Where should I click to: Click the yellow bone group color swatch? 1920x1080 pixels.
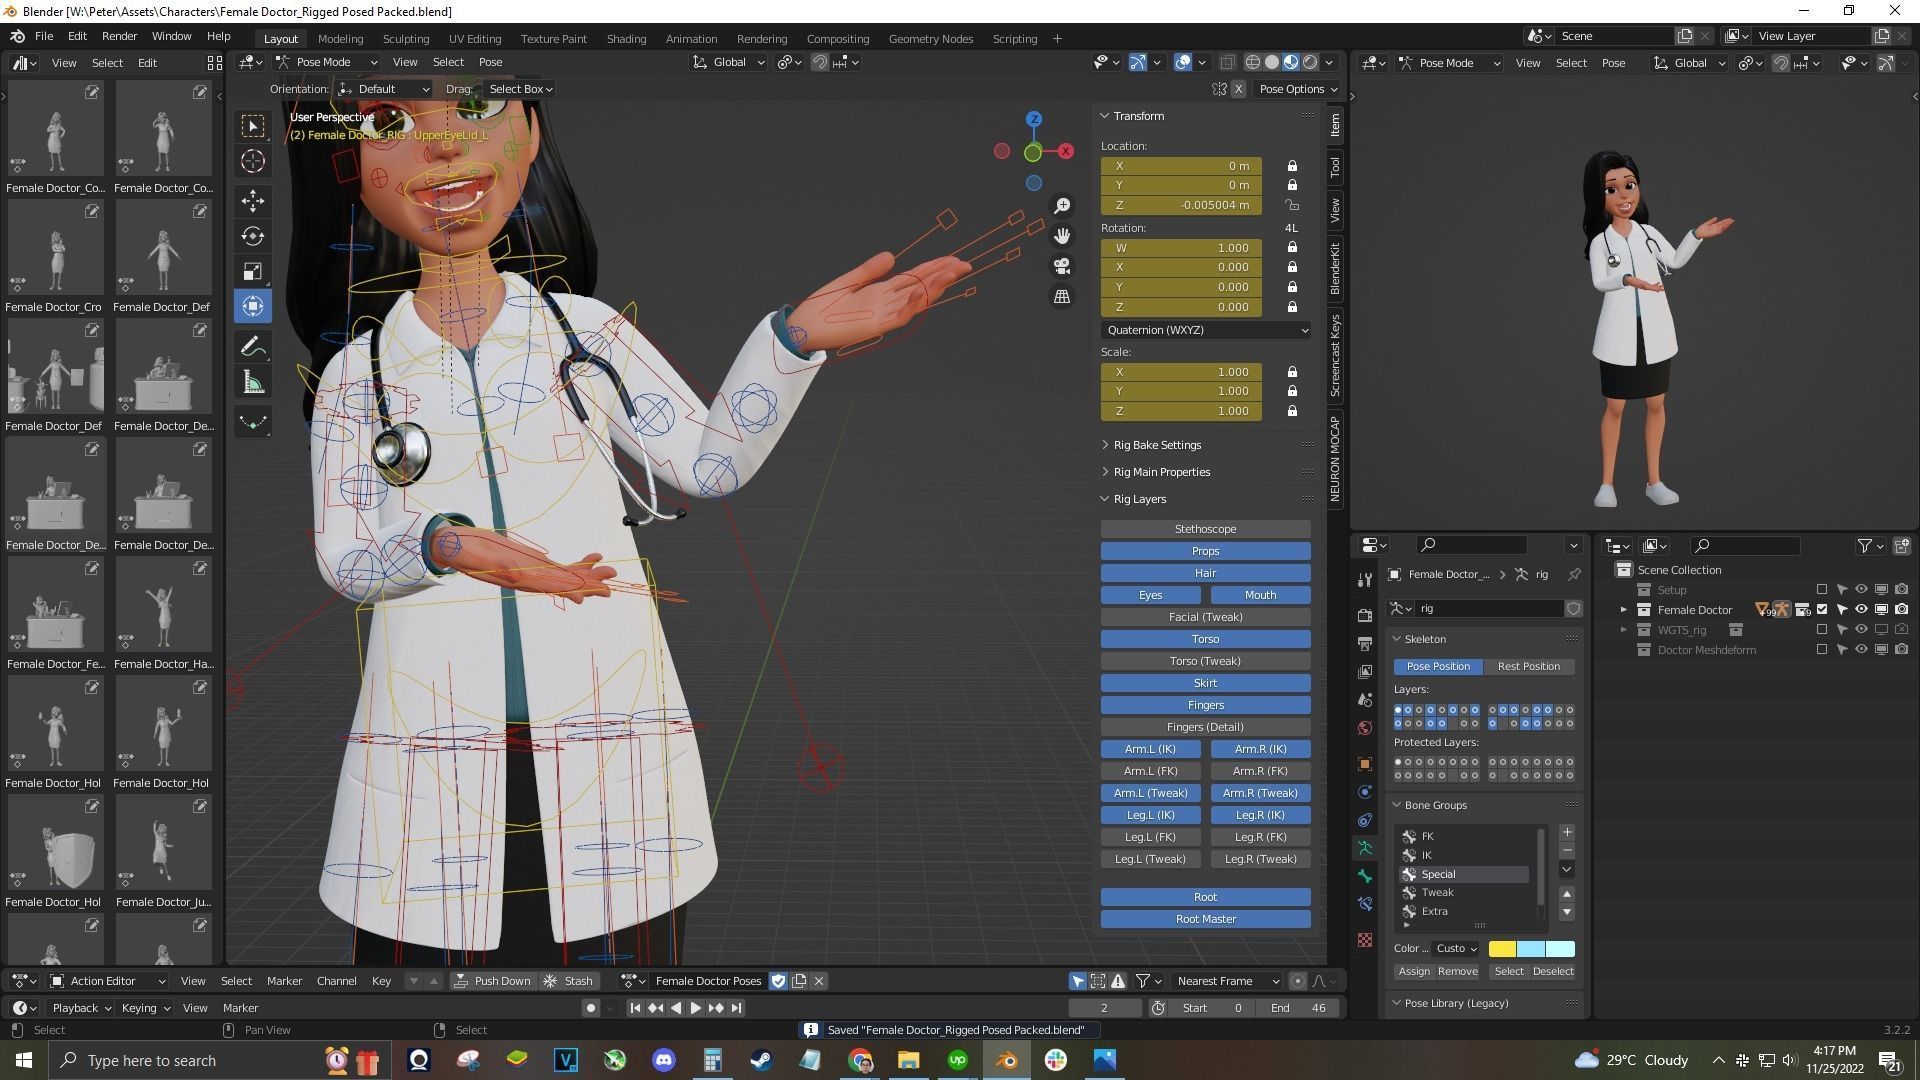click(1502, 949)
